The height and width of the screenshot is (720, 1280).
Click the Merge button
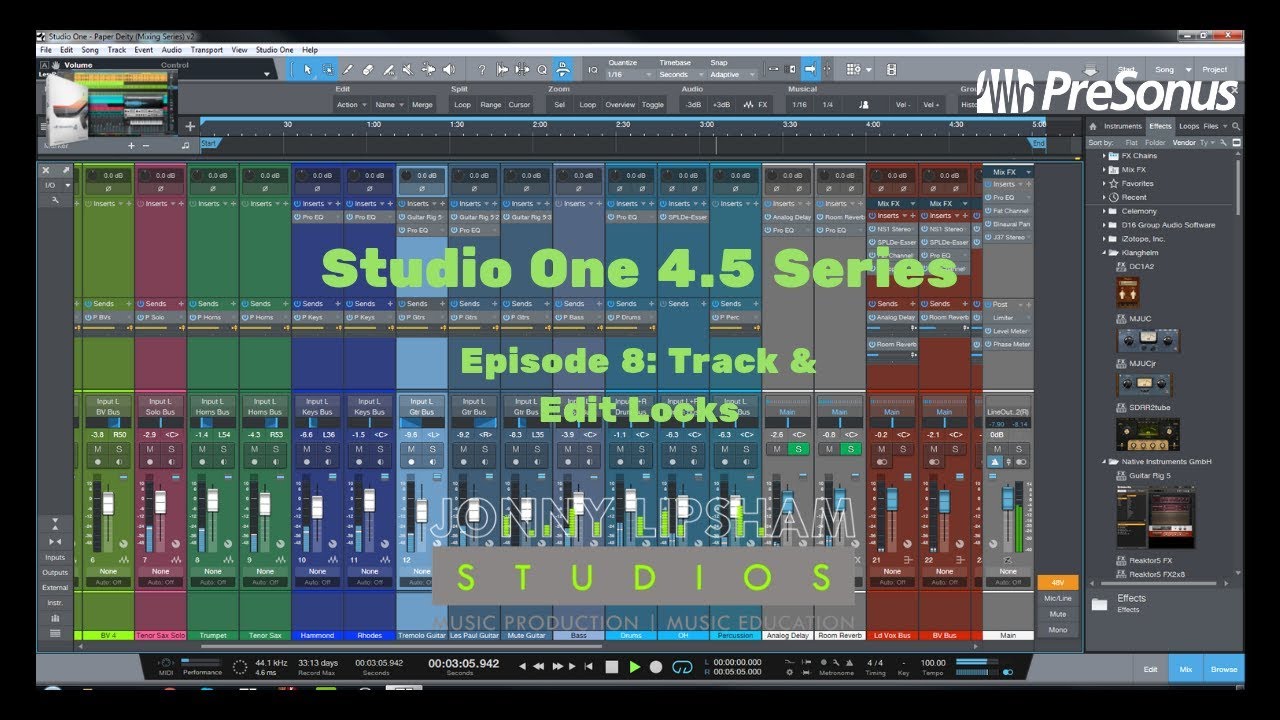coord(423,104)
